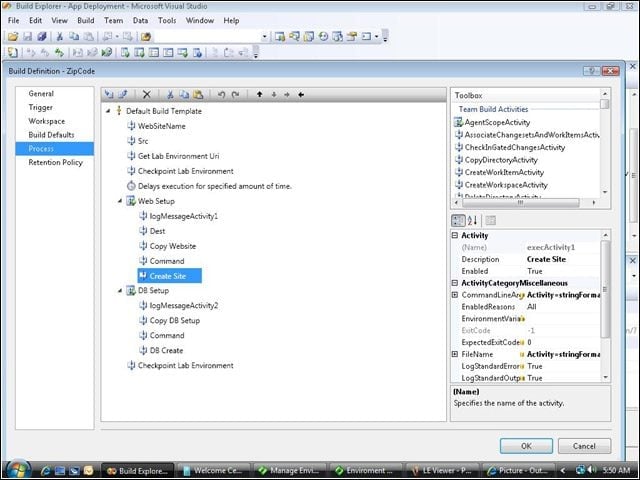Collapse the Default Build Template node

pos(108,111)
